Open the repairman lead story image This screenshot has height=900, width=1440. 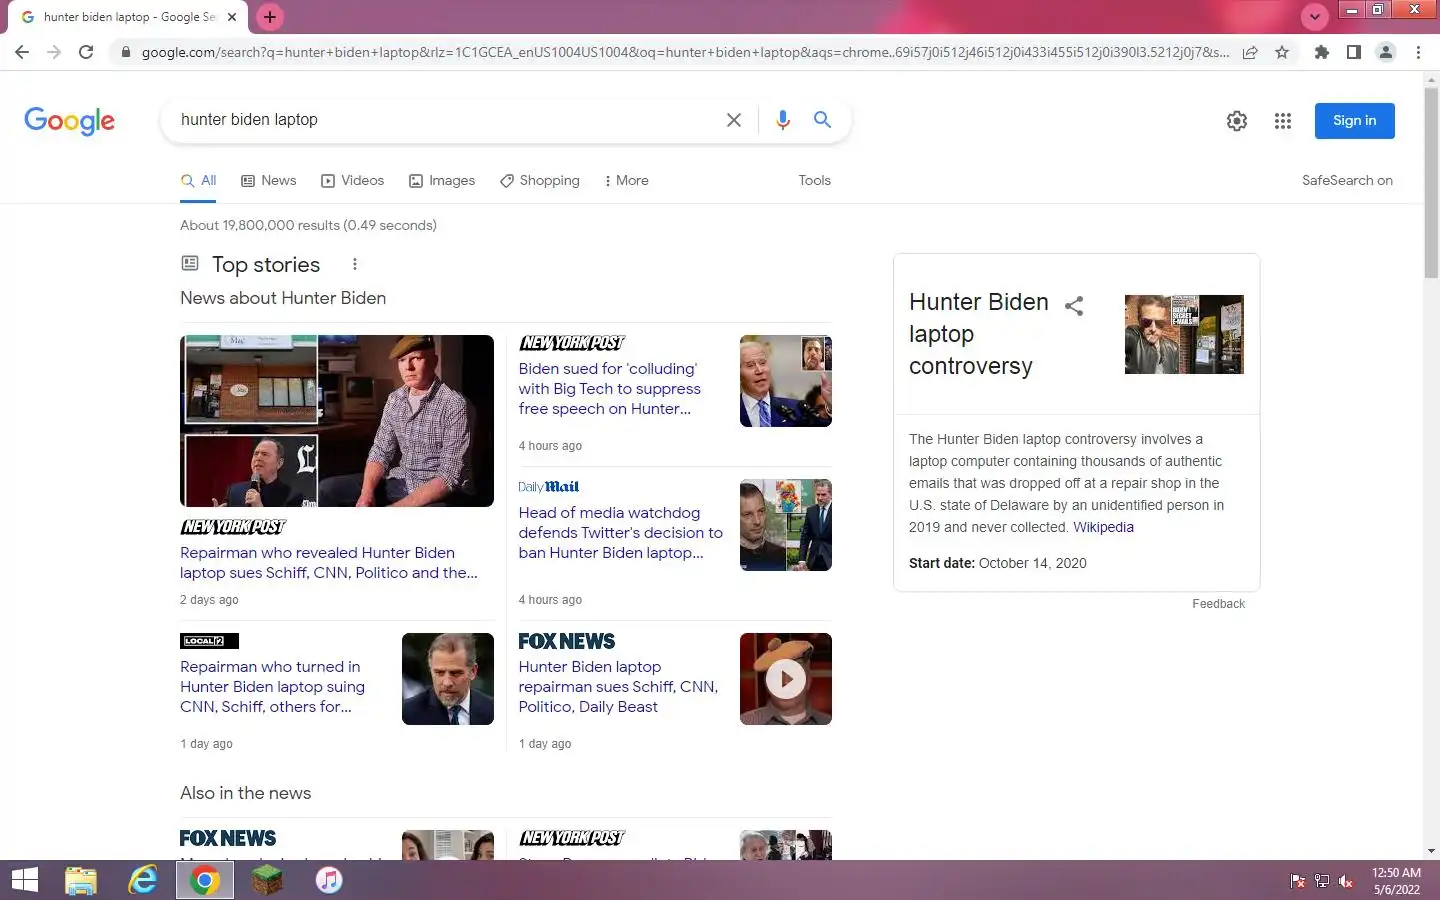pos(337,421)
